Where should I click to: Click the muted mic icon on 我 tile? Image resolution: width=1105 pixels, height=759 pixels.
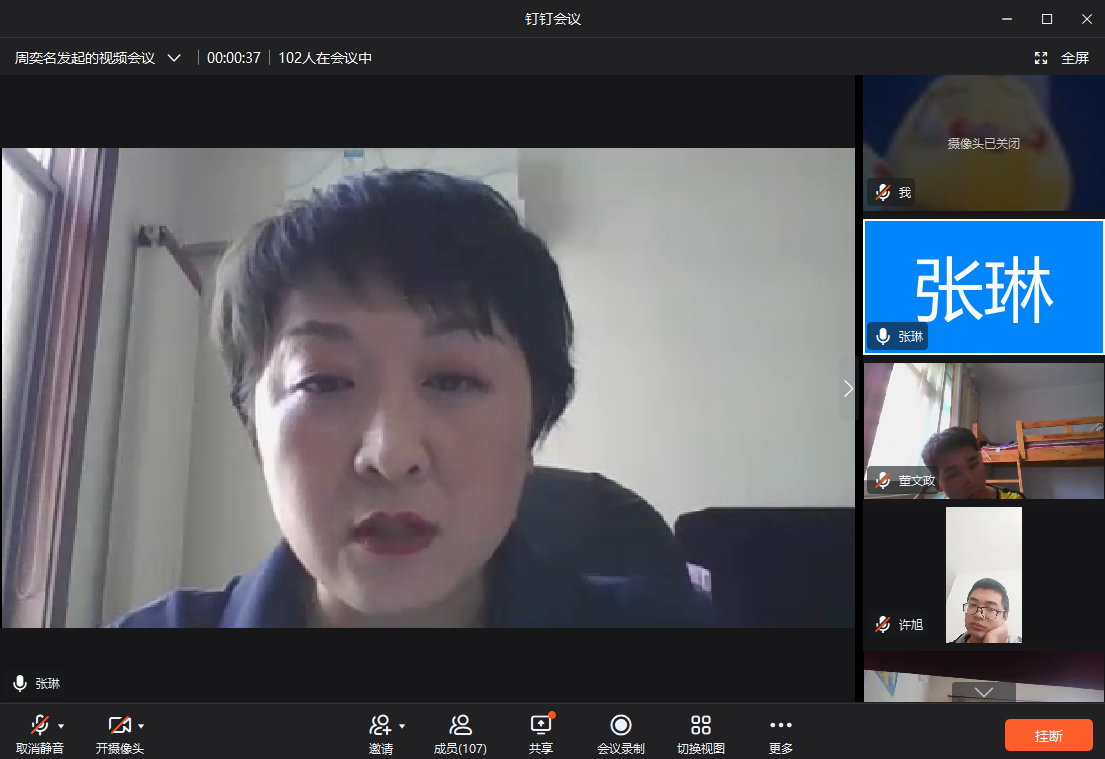(x=883, y=192)
